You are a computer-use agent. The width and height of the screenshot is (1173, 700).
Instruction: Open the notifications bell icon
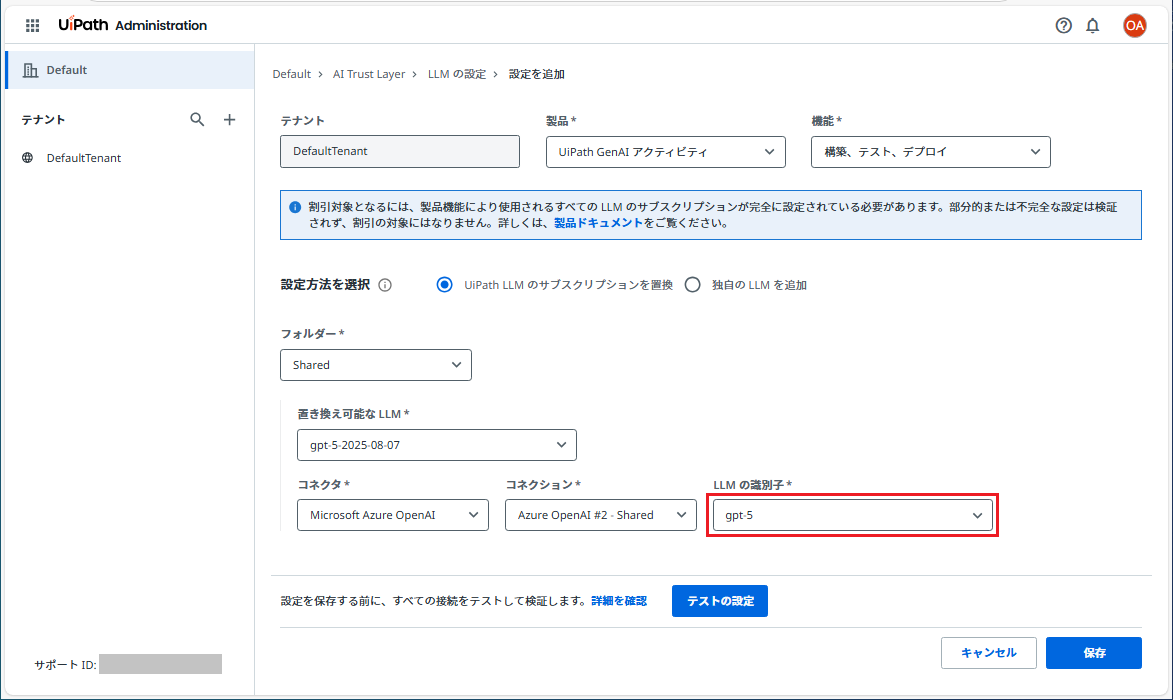pos(1093,25)
